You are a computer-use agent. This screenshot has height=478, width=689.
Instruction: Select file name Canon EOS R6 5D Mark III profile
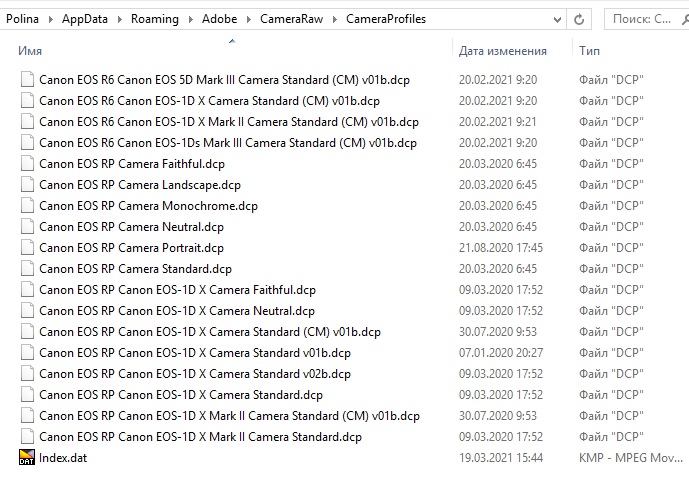224,80
